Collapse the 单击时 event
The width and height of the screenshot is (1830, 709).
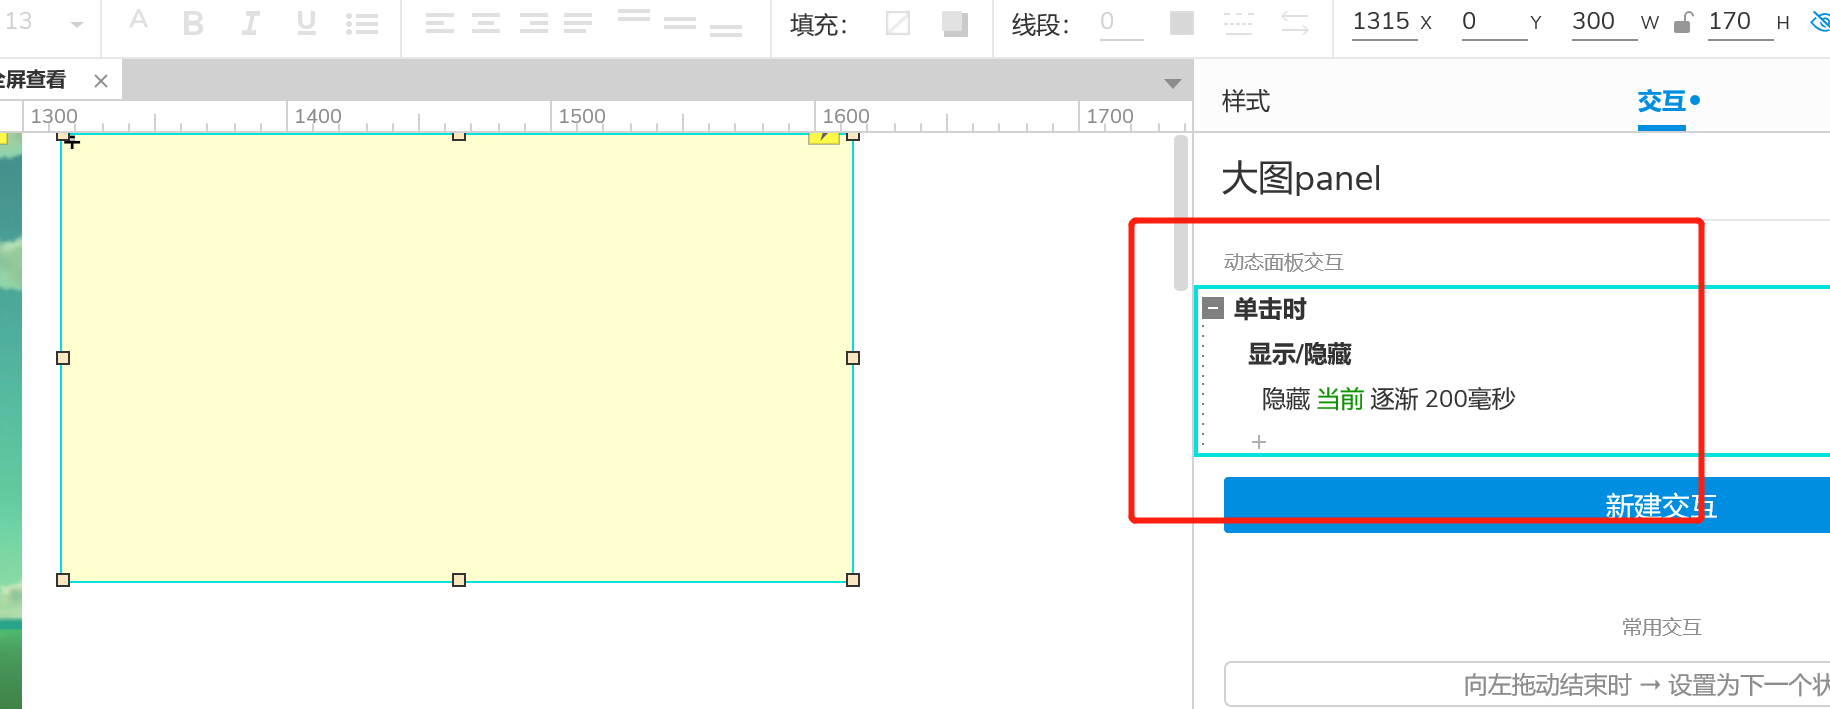coord(1213,308)
